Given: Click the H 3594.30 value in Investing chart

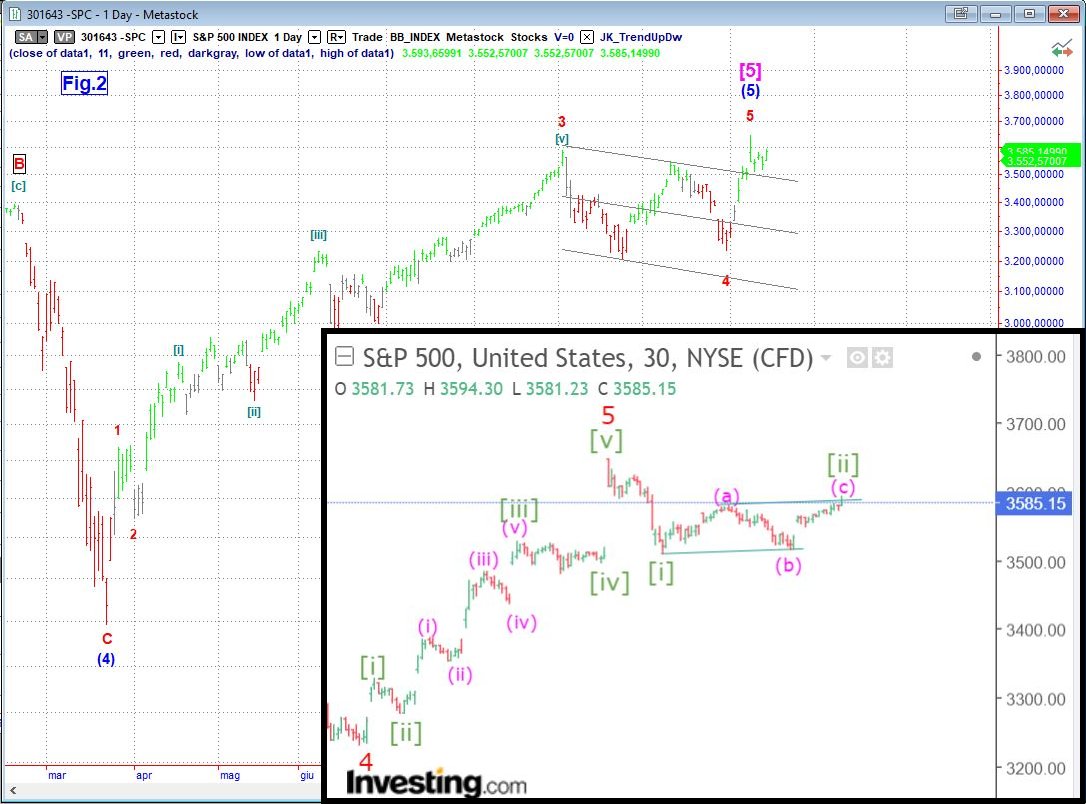Looking at the screenshot, I should tap(463, 389).
